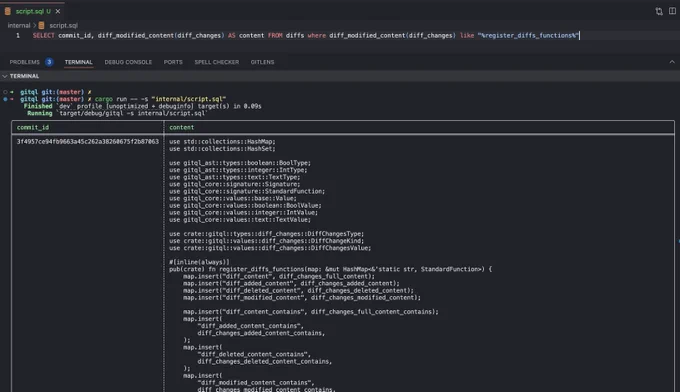Open the DEBUG CONSOLE tab
680x392 pixels.
(128, 62)
